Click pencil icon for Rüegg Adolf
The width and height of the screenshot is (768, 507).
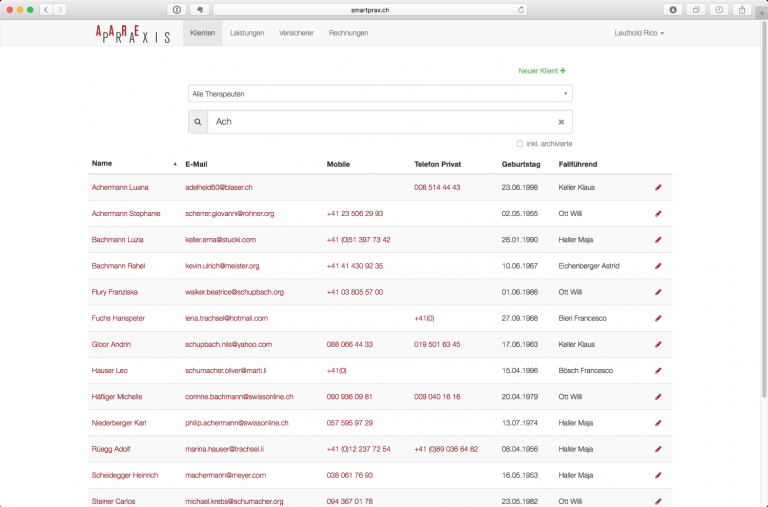tap(658, 449)
